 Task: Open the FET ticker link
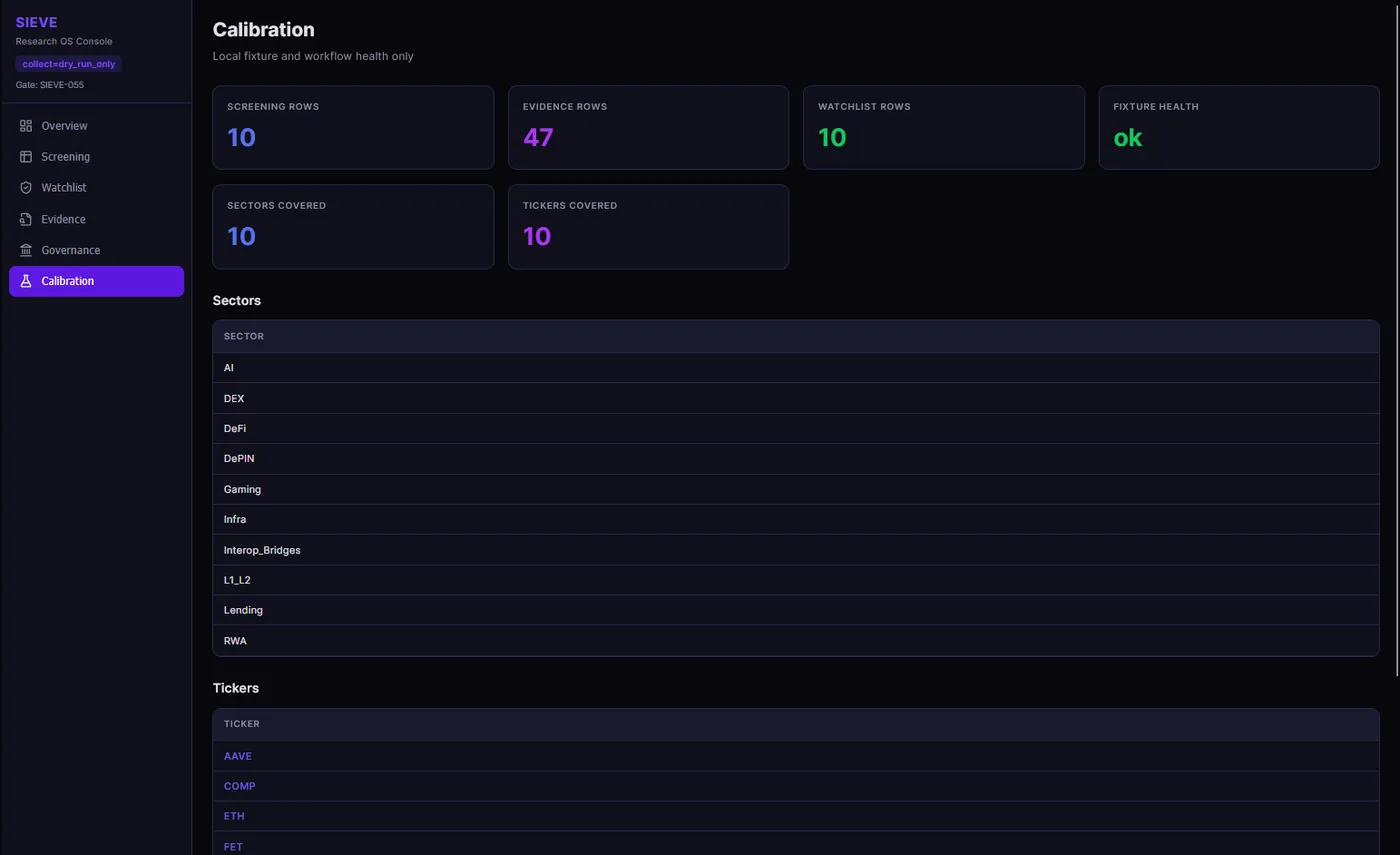(233, 847)
